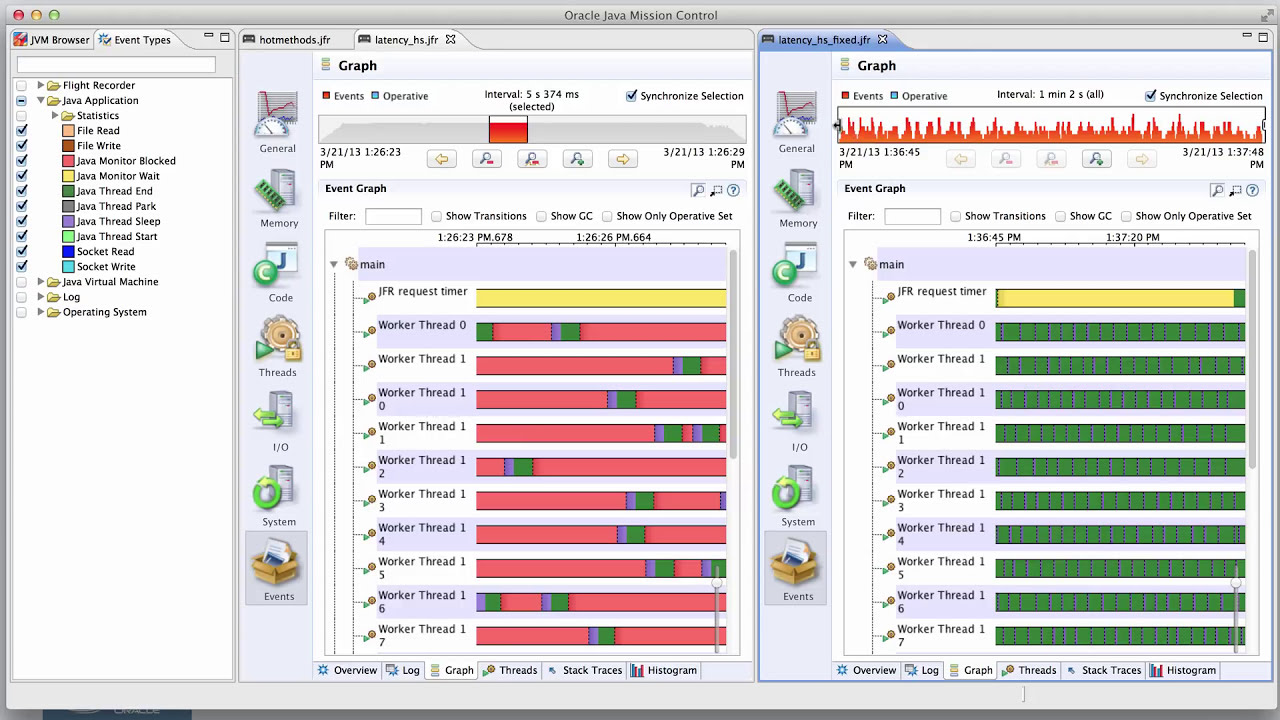The width and height of the screenshot is (1280, 720).
Task: Uncheck Java Thread Sleep event type
Action: coord(22,221)
